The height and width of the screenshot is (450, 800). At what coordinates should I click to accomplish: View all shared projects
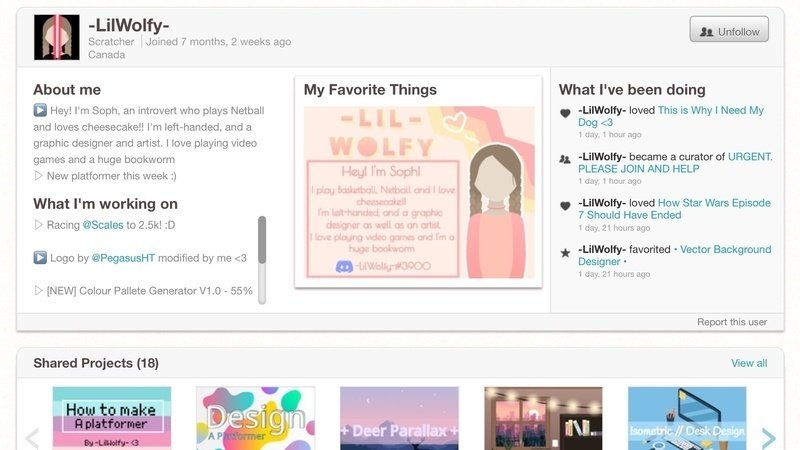click(x=749, y=363)
